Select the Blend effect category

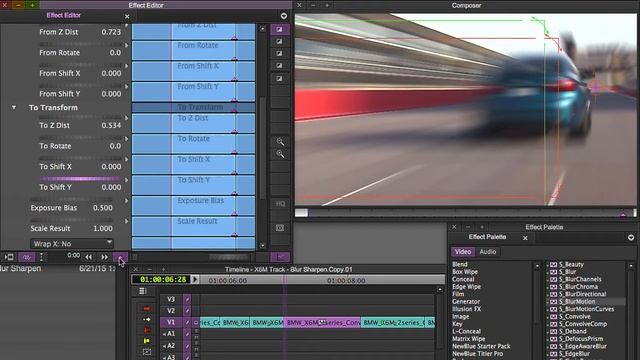[460, 264]
